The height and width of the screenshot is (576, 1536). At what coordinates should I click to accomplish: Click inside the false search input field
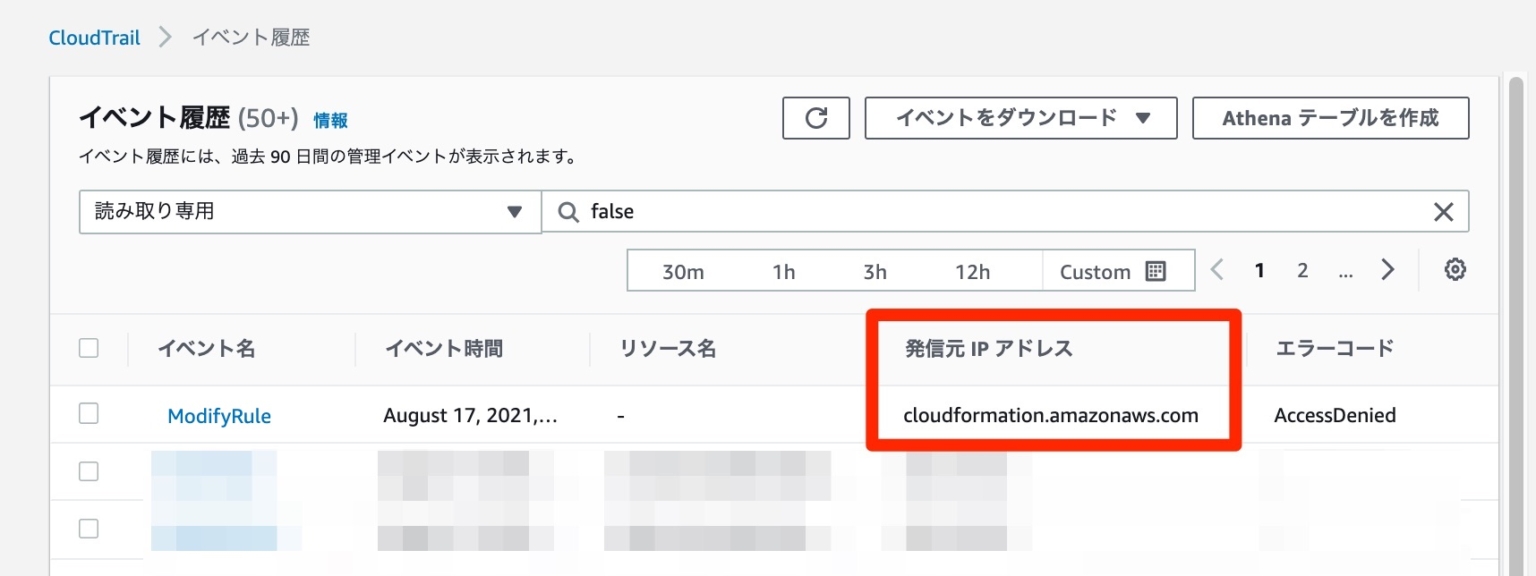click(x=700, y=211)
